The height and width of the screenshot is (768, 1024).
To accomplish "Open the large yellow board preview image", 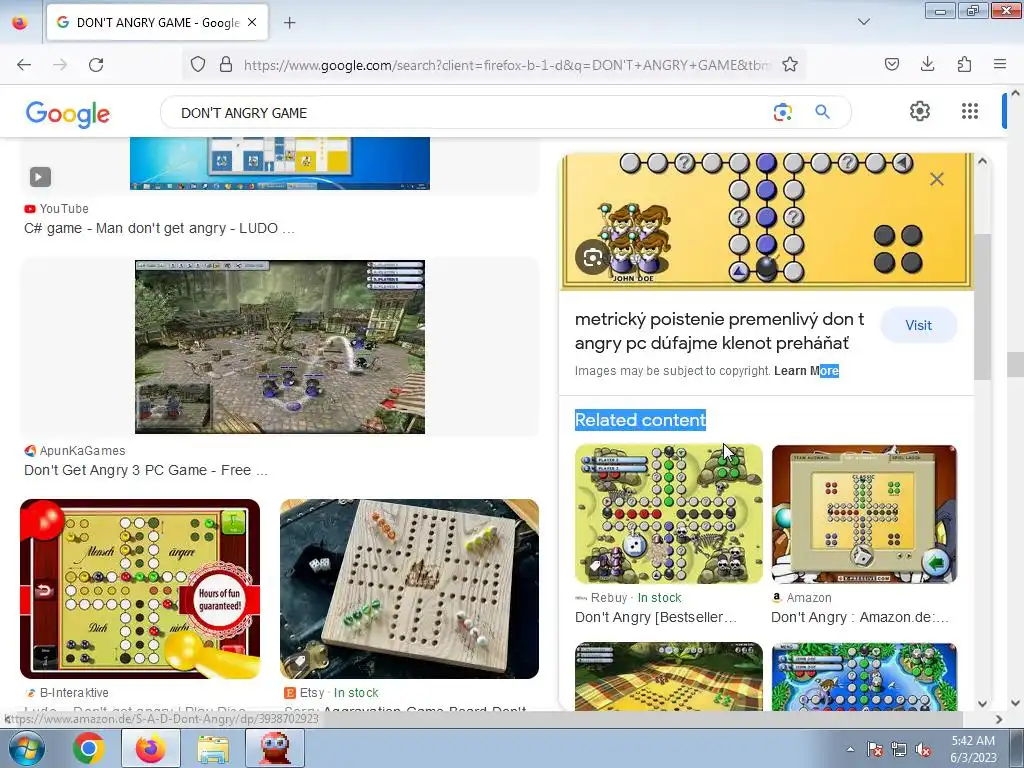I will point(767,221).
